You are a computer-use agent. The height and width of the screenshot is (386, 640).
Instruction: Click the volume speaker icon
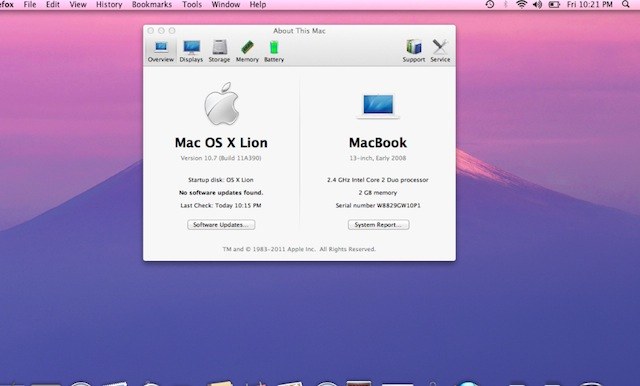(538, 4)
